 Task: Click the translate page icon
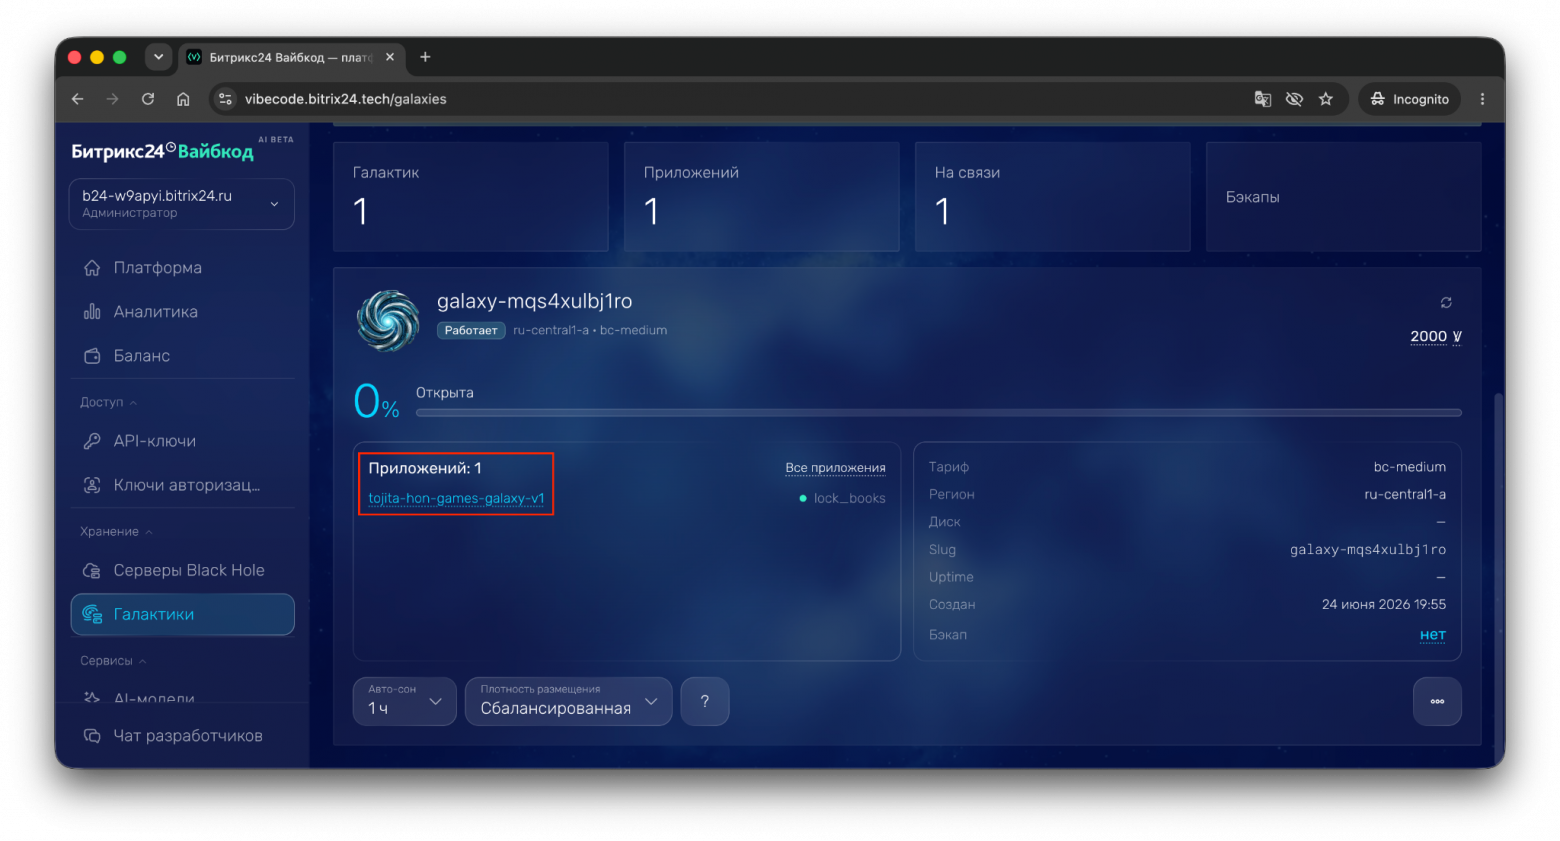(1263, 99)
